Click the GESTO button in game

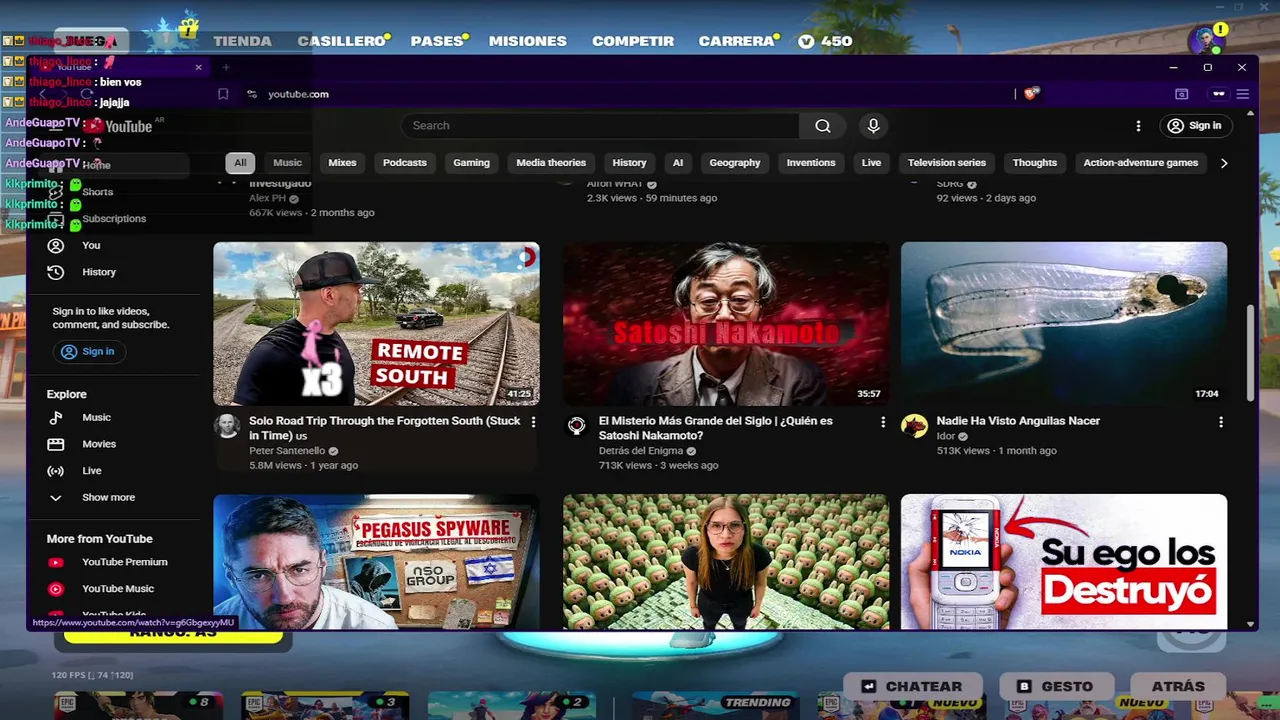pos(1055,686)
